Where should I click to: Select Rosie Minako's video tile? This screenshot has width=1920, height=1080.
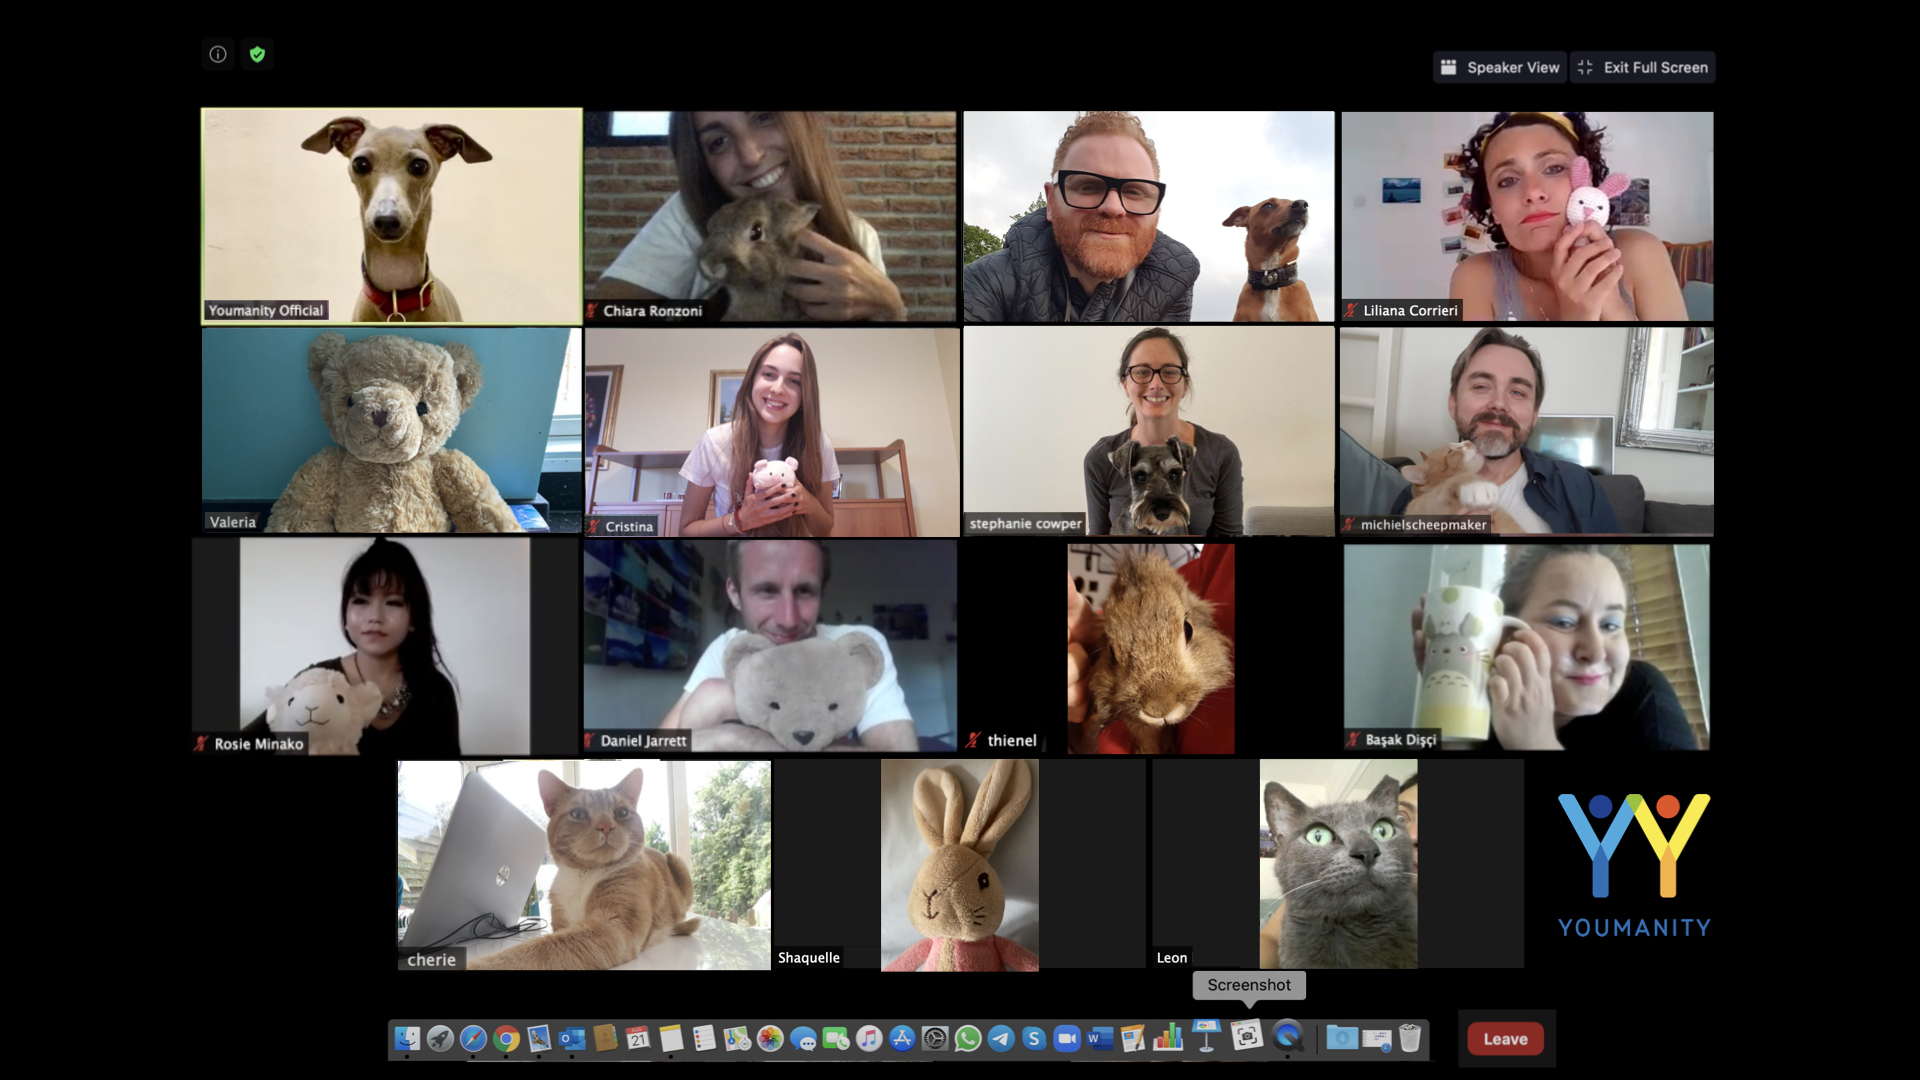click(x=385, y=646)
